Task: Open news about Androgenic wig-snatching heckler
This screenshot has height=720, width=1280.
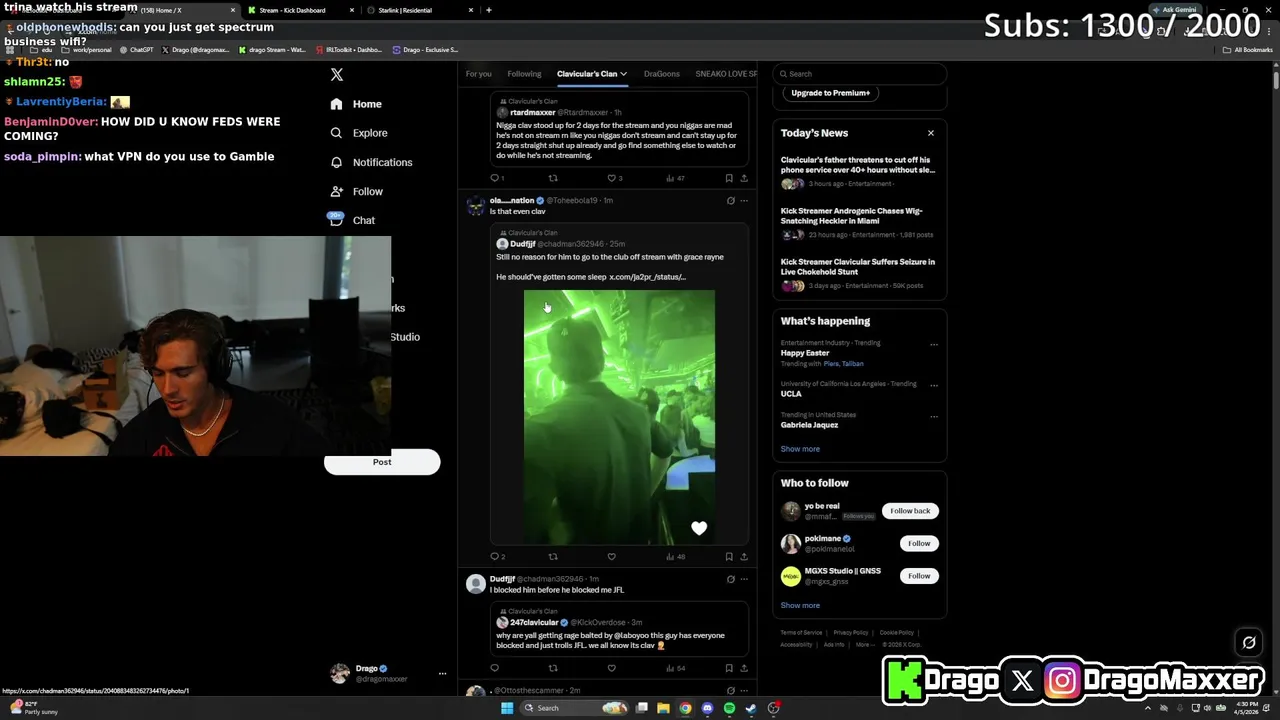Action: pos(859,222)
